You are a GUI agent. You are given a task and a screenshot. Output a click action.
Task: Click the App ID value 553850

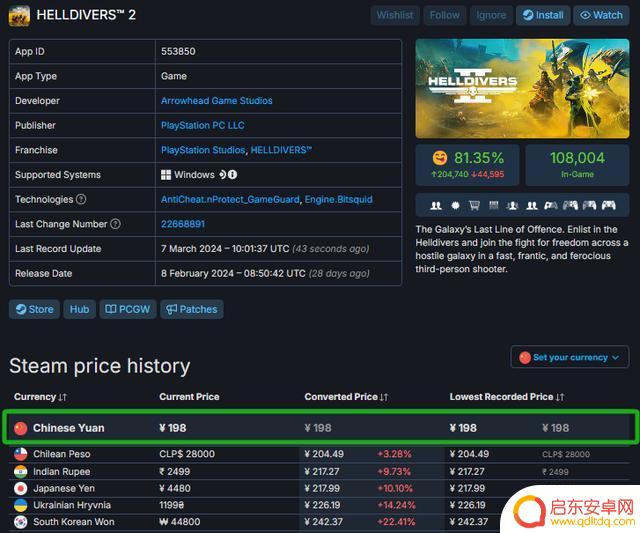pos(178,51)
